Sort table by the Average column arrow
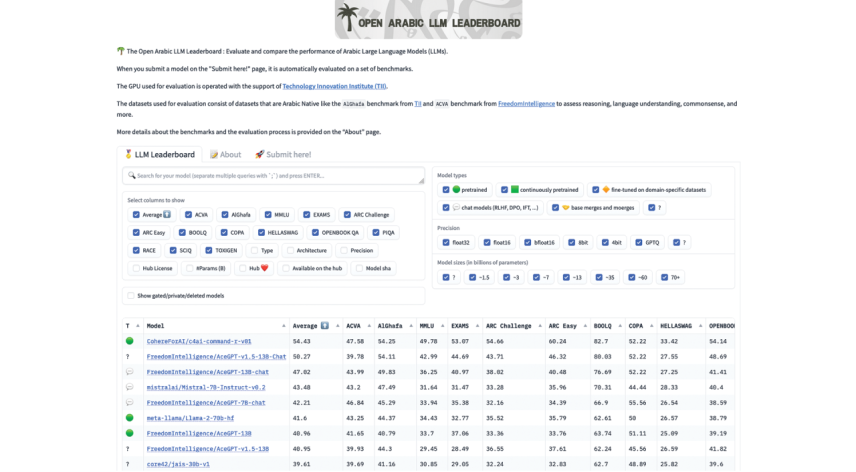This screenshot has width=856, height=472. coord(337,326)
